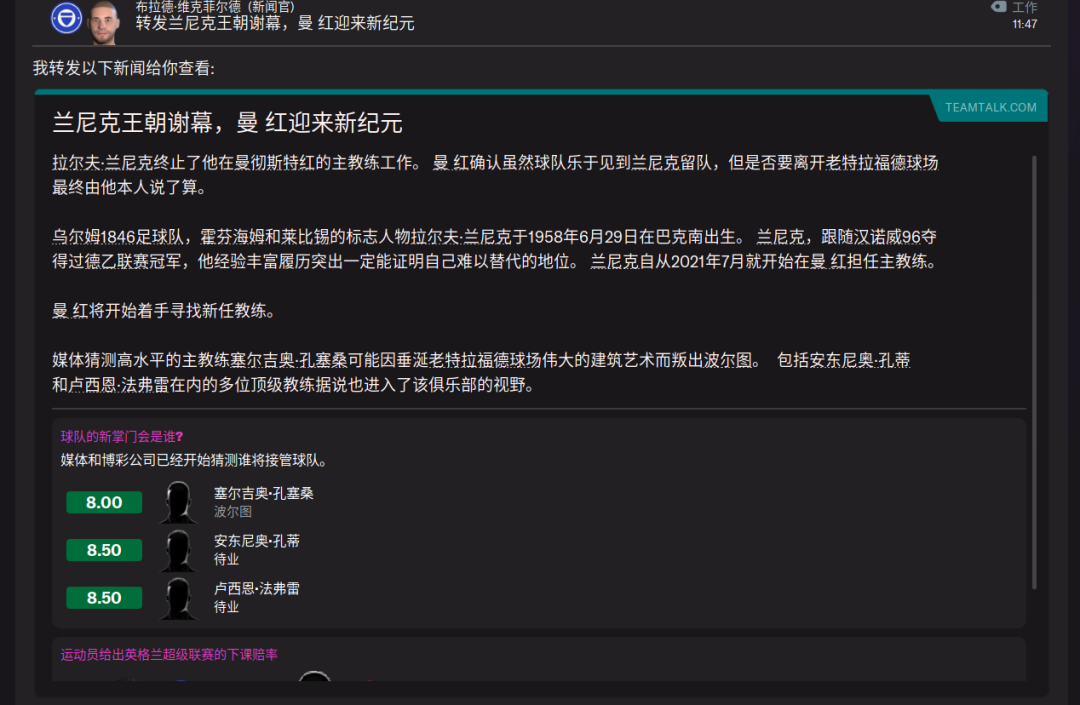This screenshot has height=705, width=1080.
Task: Click the 球队的新掌门会是谁? heading
Action: coord(122,436)
